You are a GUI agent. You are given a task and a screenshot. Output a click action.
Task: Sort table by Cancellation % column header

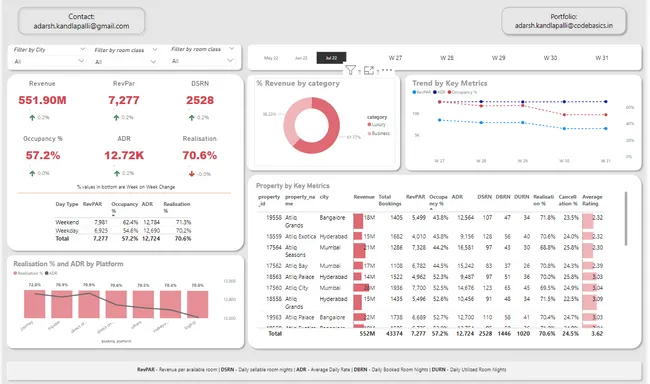[568, 200]
